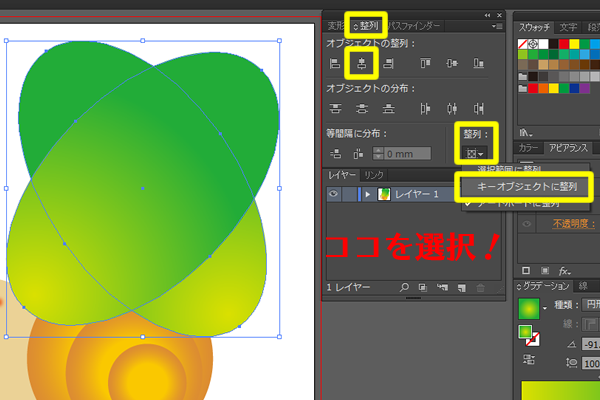Click the horizontal align center icon

(361, 64)
